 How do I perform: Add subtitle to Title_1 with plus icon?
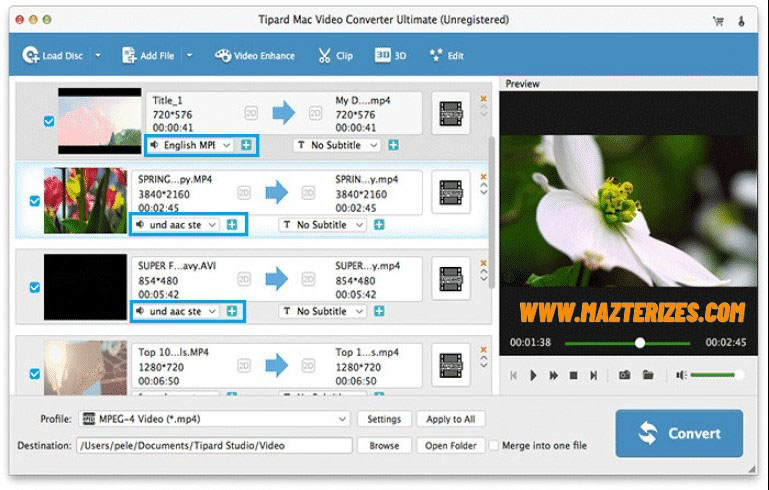(393, 145)
